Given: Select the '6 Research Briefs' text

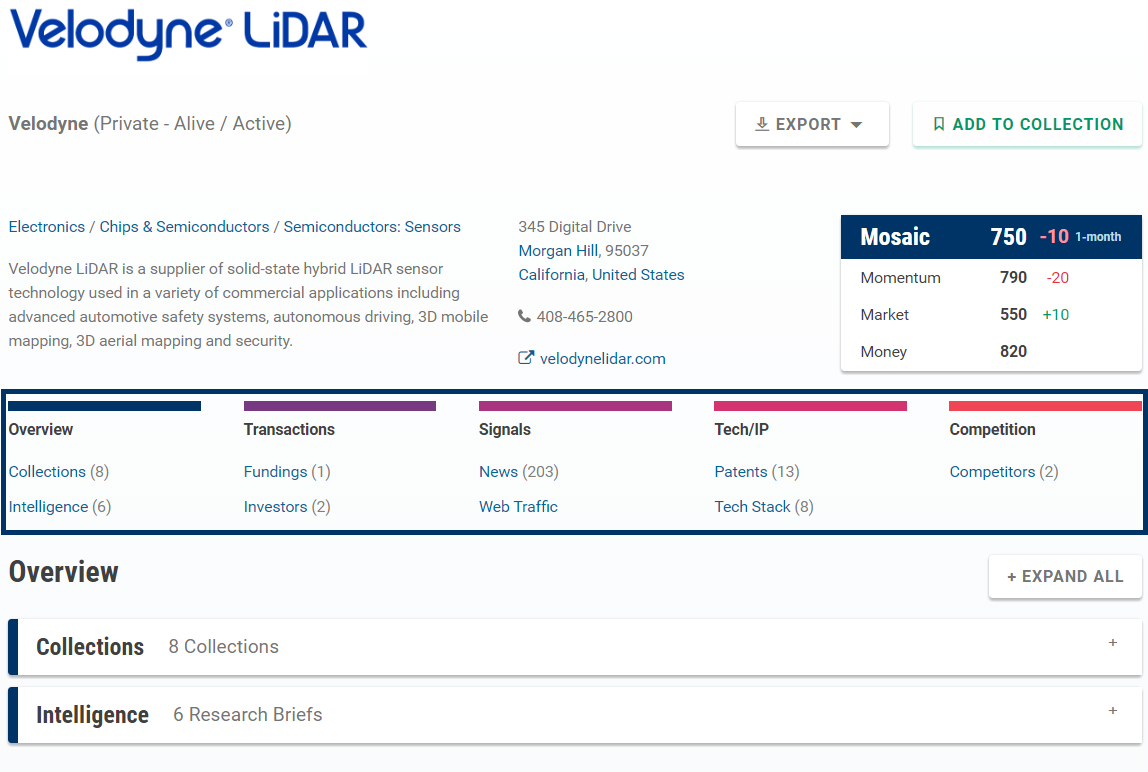Looking at the screenshot, I should (x=247, y=715).
